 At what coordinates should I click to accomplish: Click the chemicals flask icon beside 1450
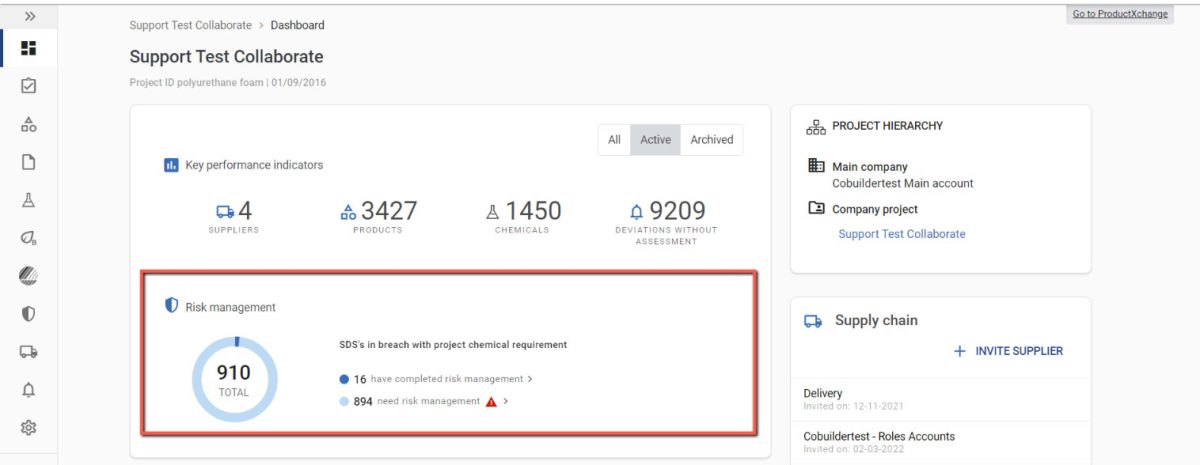[x=492, y=212]
